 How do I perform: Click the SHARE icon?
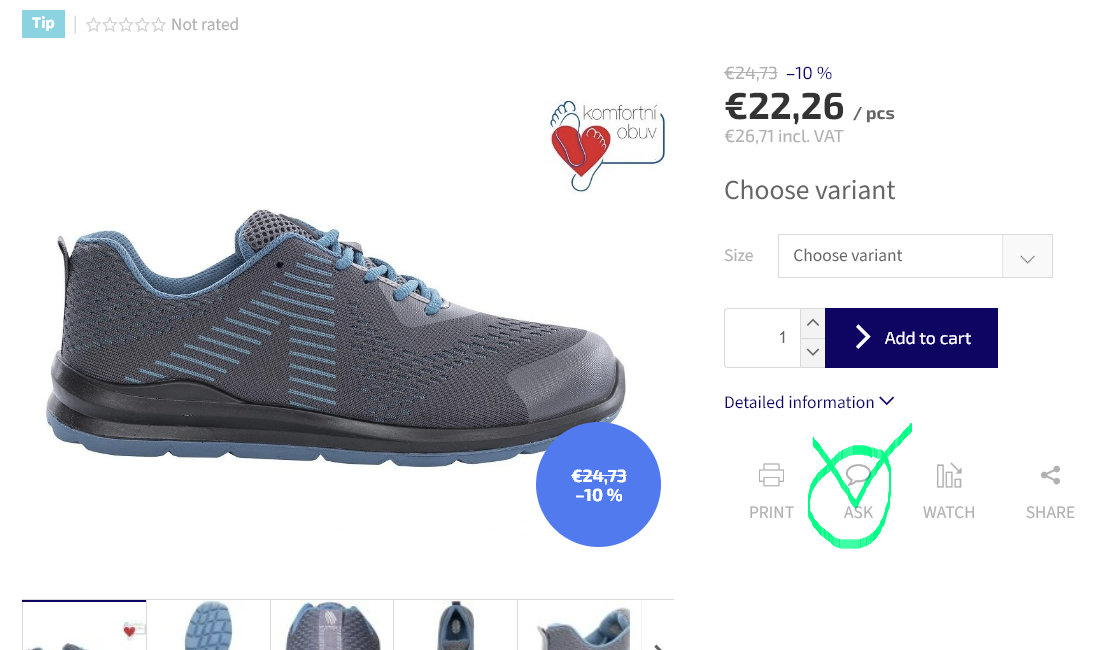pyautogui.click(x=1051, y=475)
